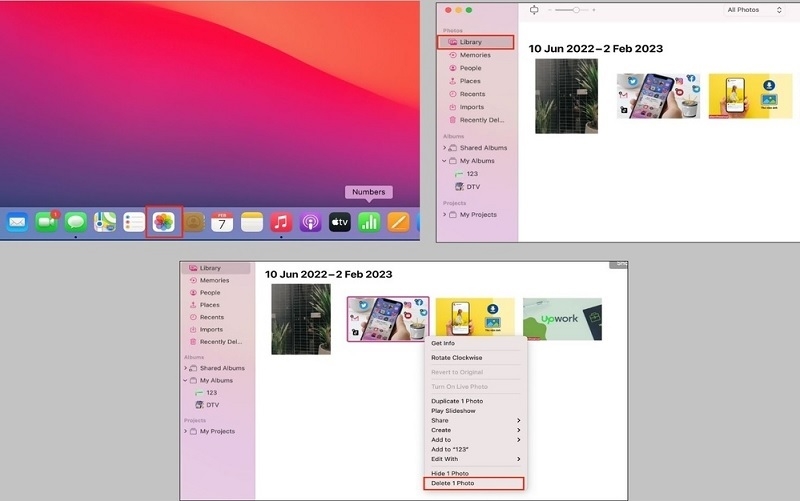The image size is (800, 501).
Task: Expand My Projects in top Photos window
Action: [444, 215]
